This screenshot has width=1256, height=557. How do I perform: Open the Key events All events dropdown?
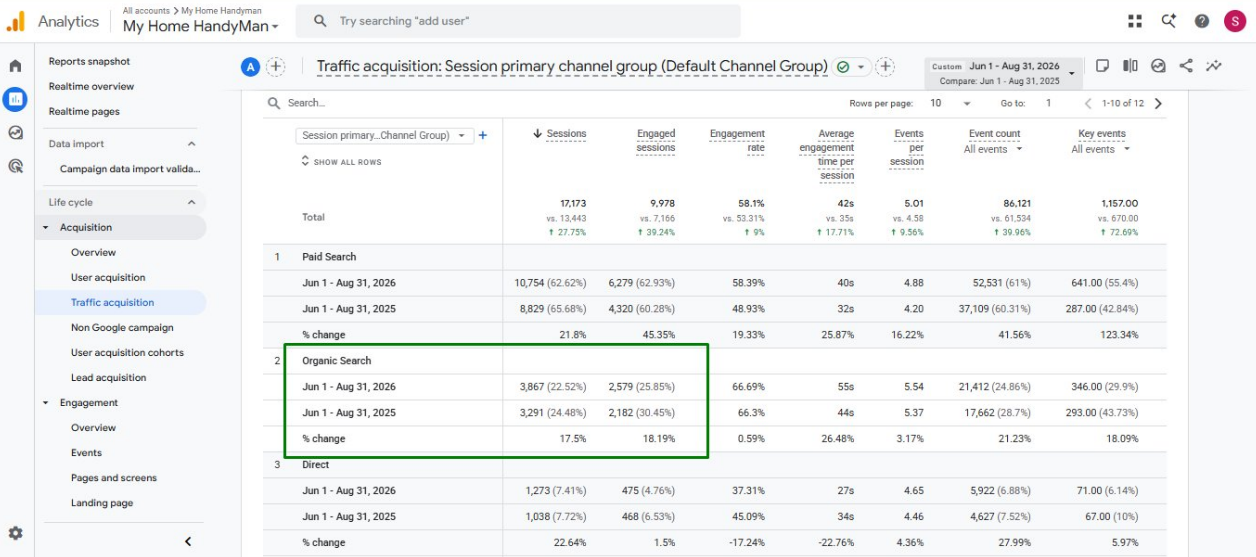1101,149
